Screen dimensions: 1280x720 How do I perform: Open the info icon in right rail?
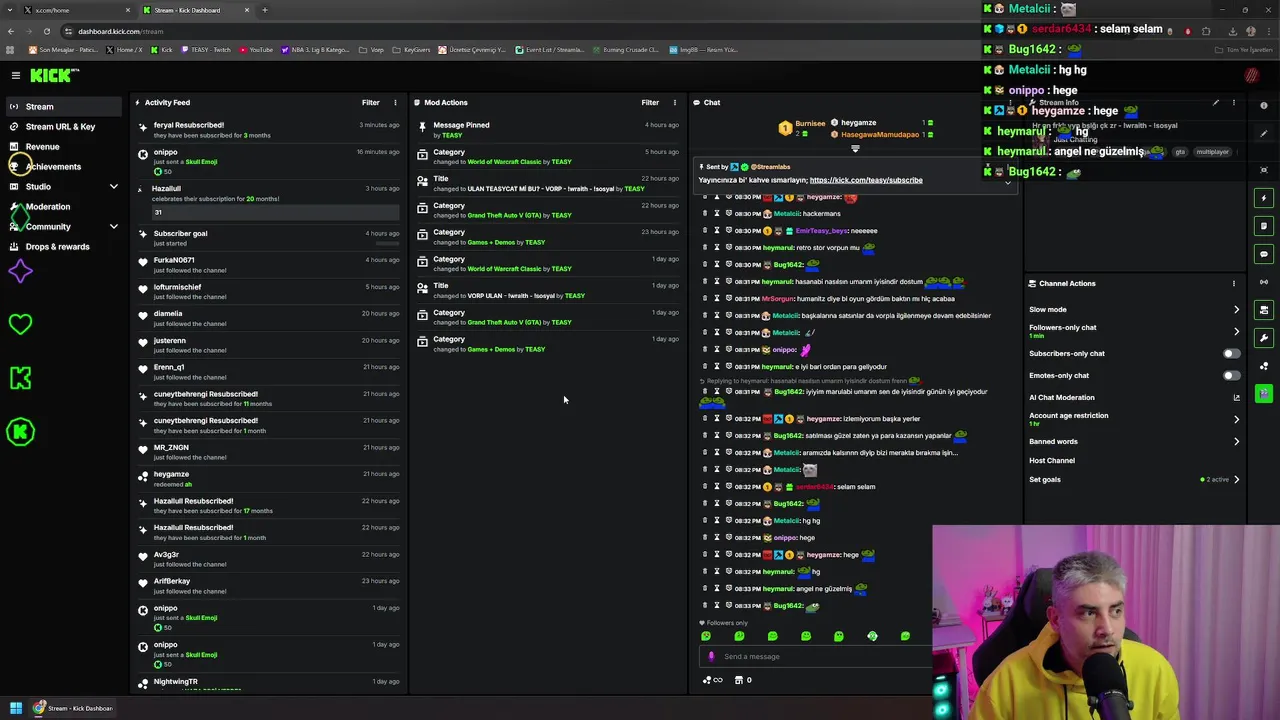[1264, 105]
